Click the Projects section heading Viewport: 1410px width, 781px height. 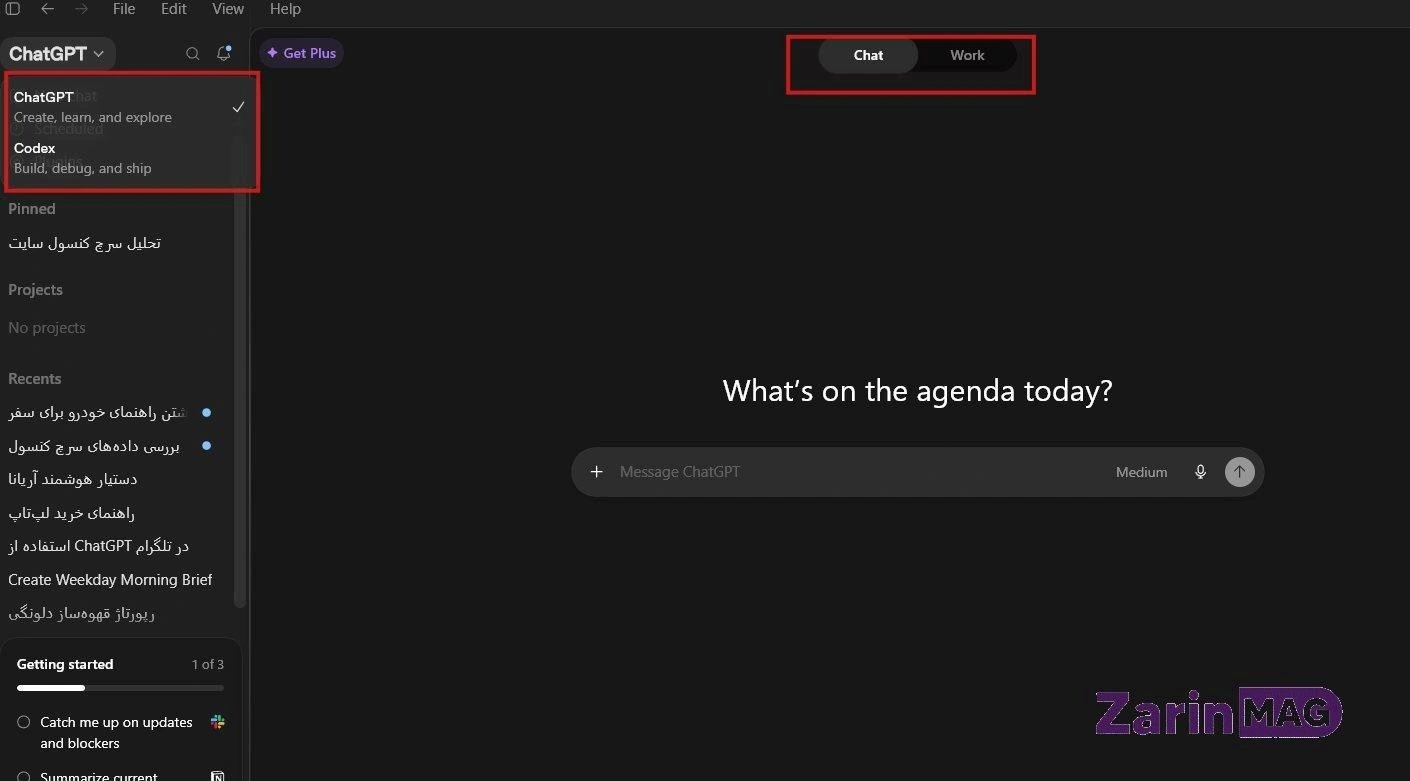(x=35, y=290)
